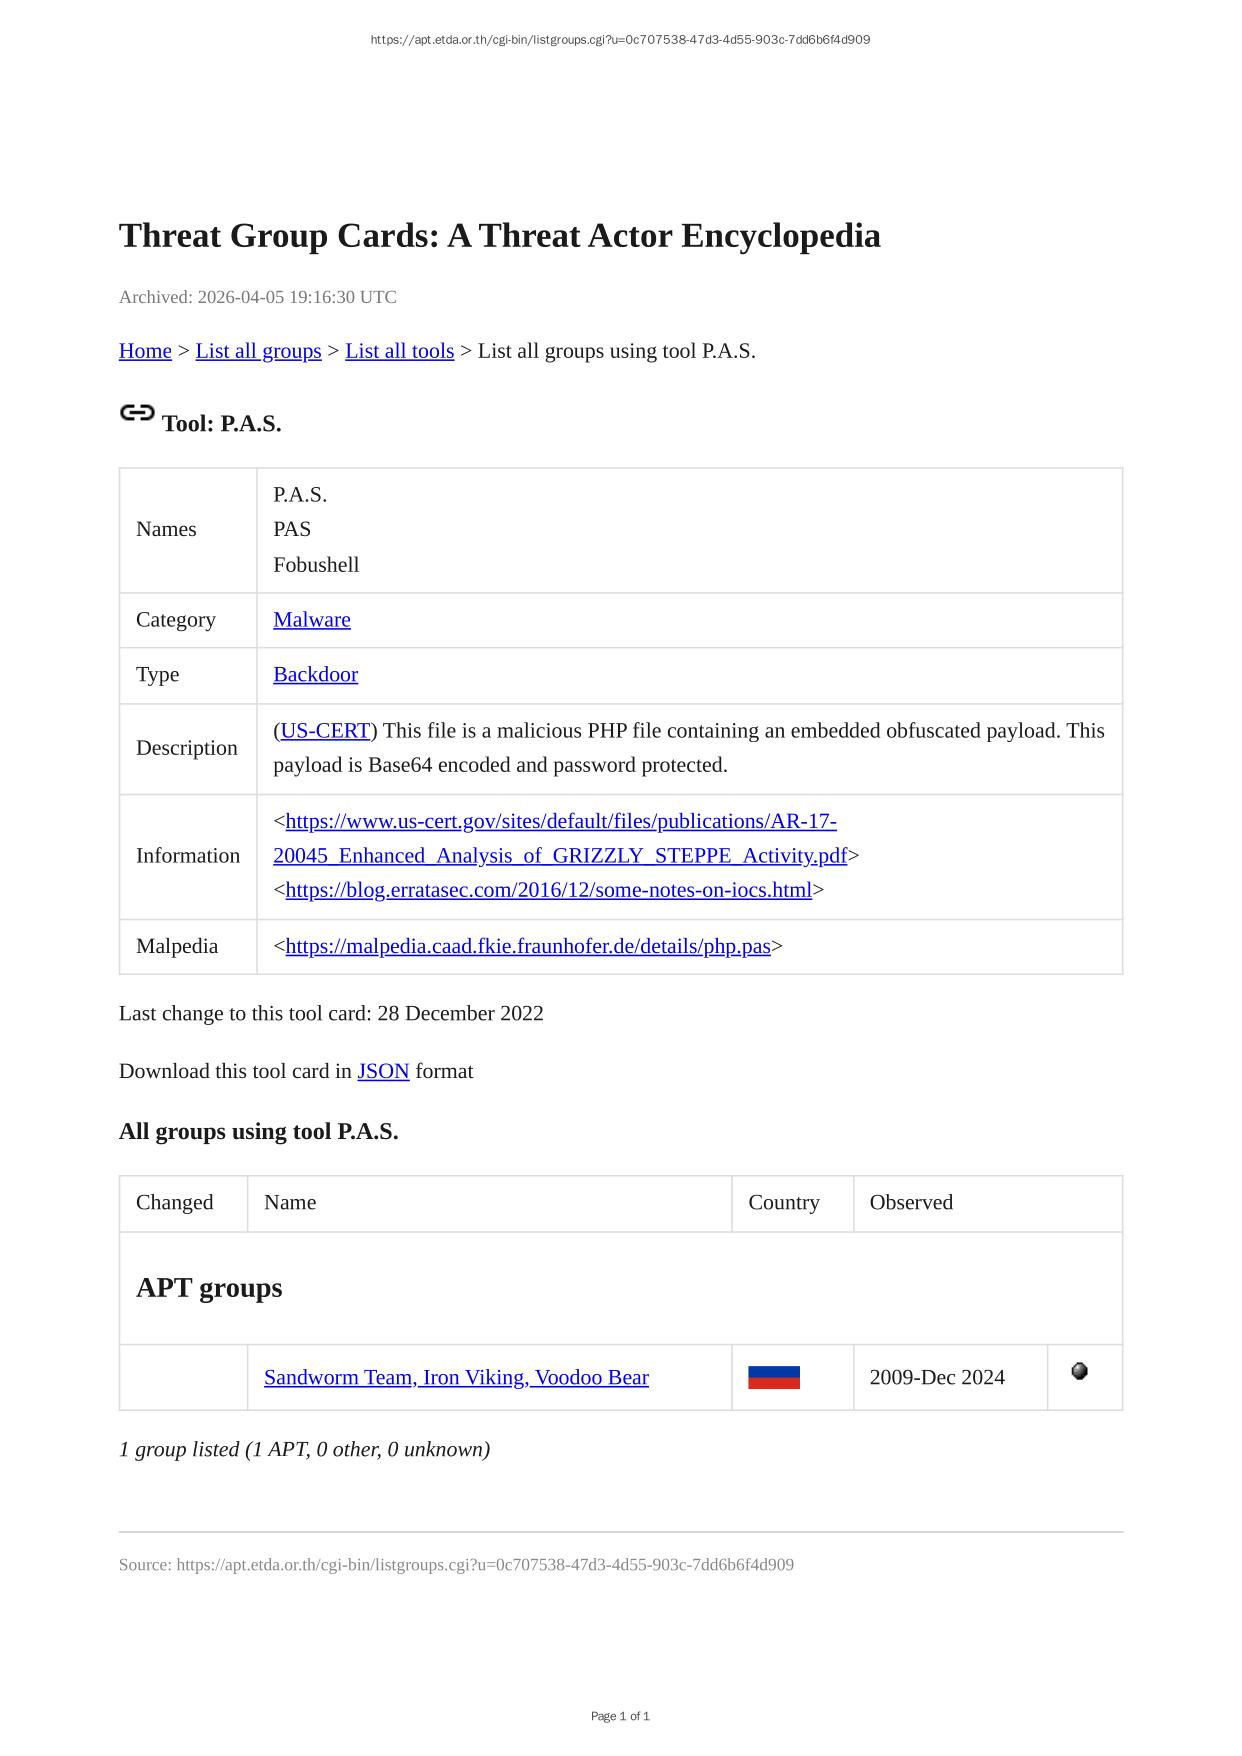Open the Home breadcrumb link

coord(145,351)
